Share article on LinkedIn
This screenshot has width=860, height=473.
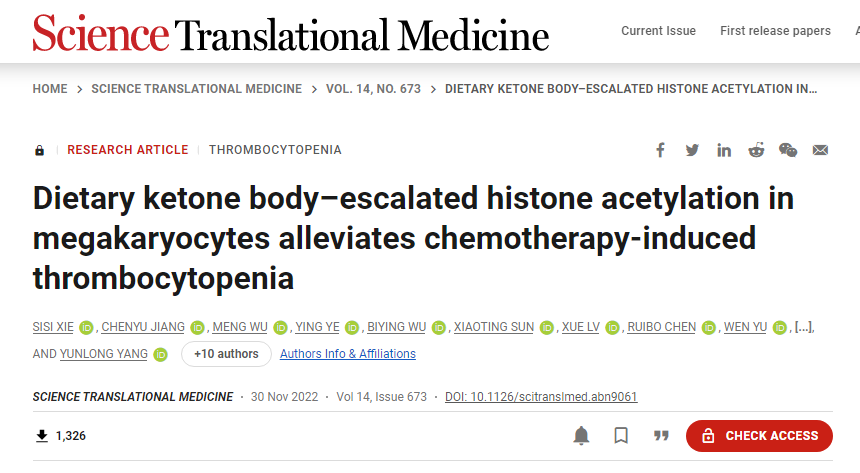[724, 150]
